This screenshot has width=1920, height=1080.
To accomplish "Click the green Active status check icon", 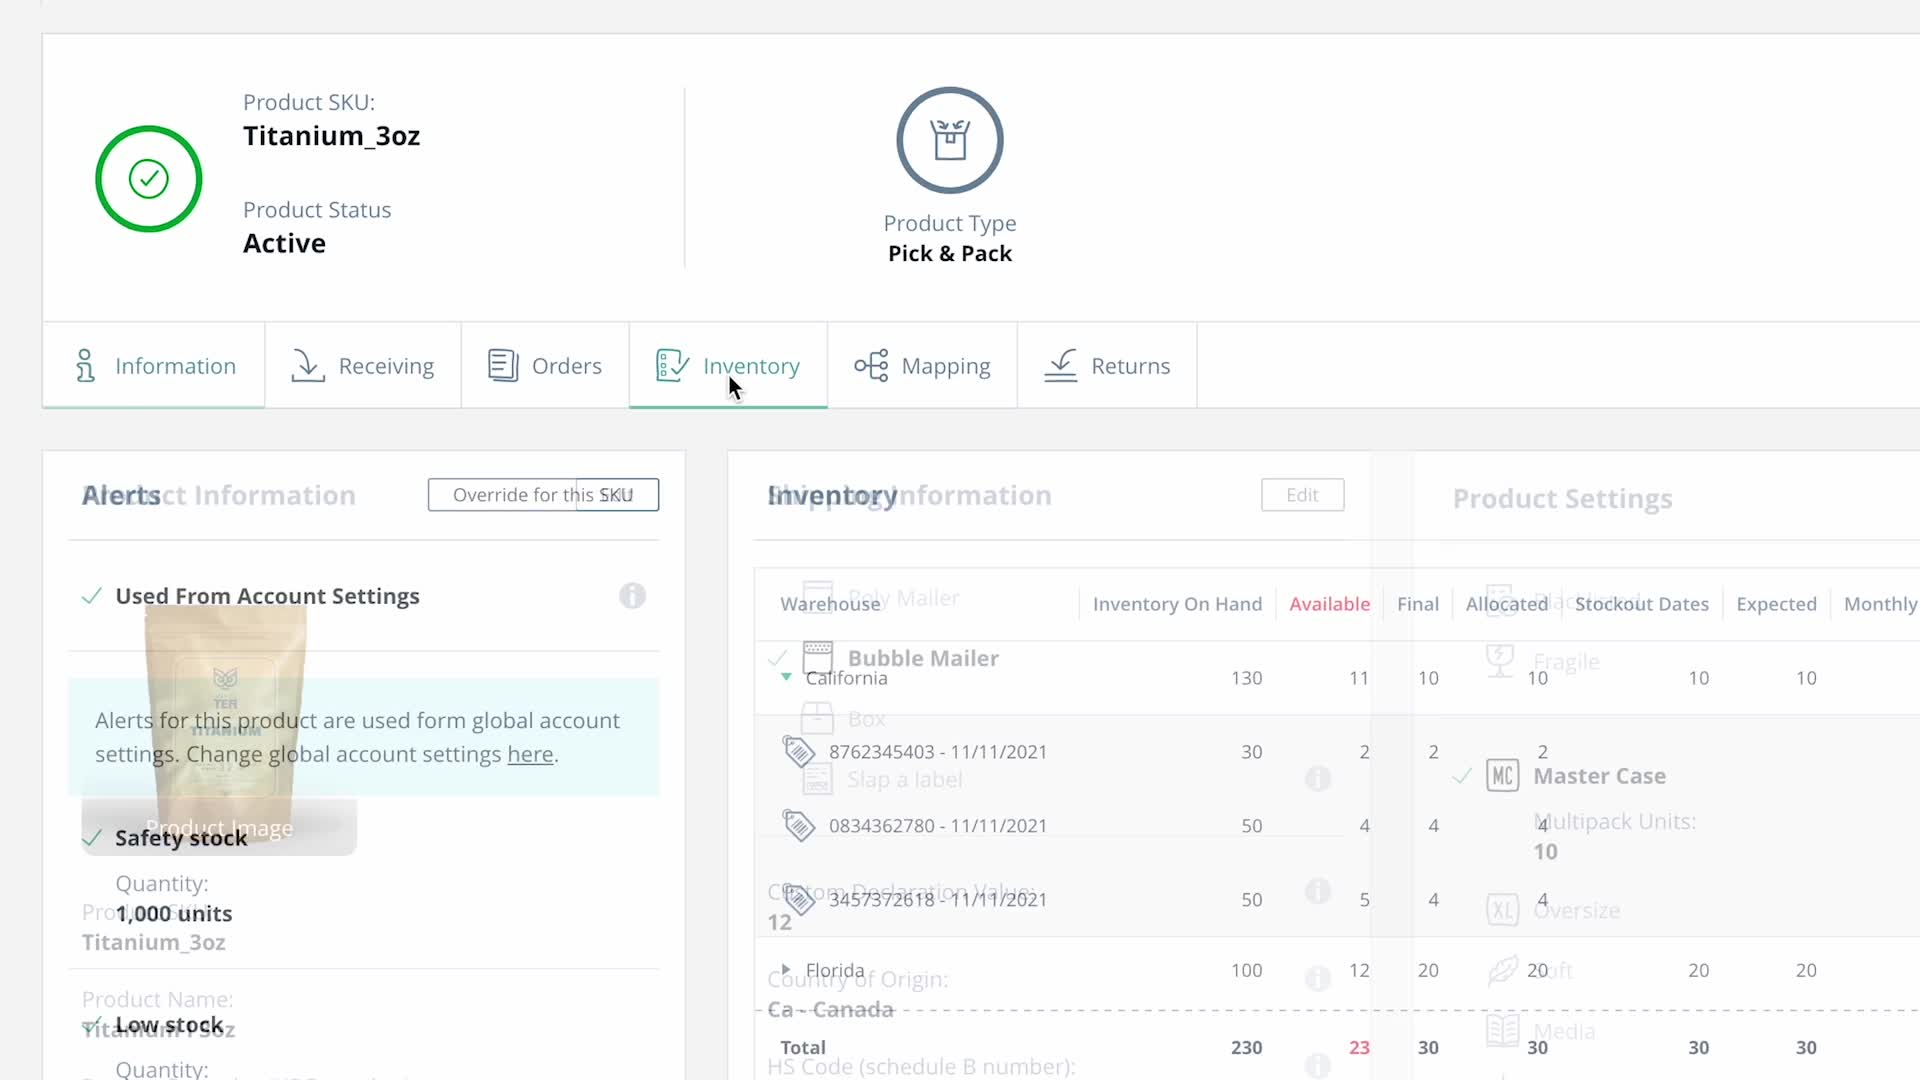I will (149, 179).
